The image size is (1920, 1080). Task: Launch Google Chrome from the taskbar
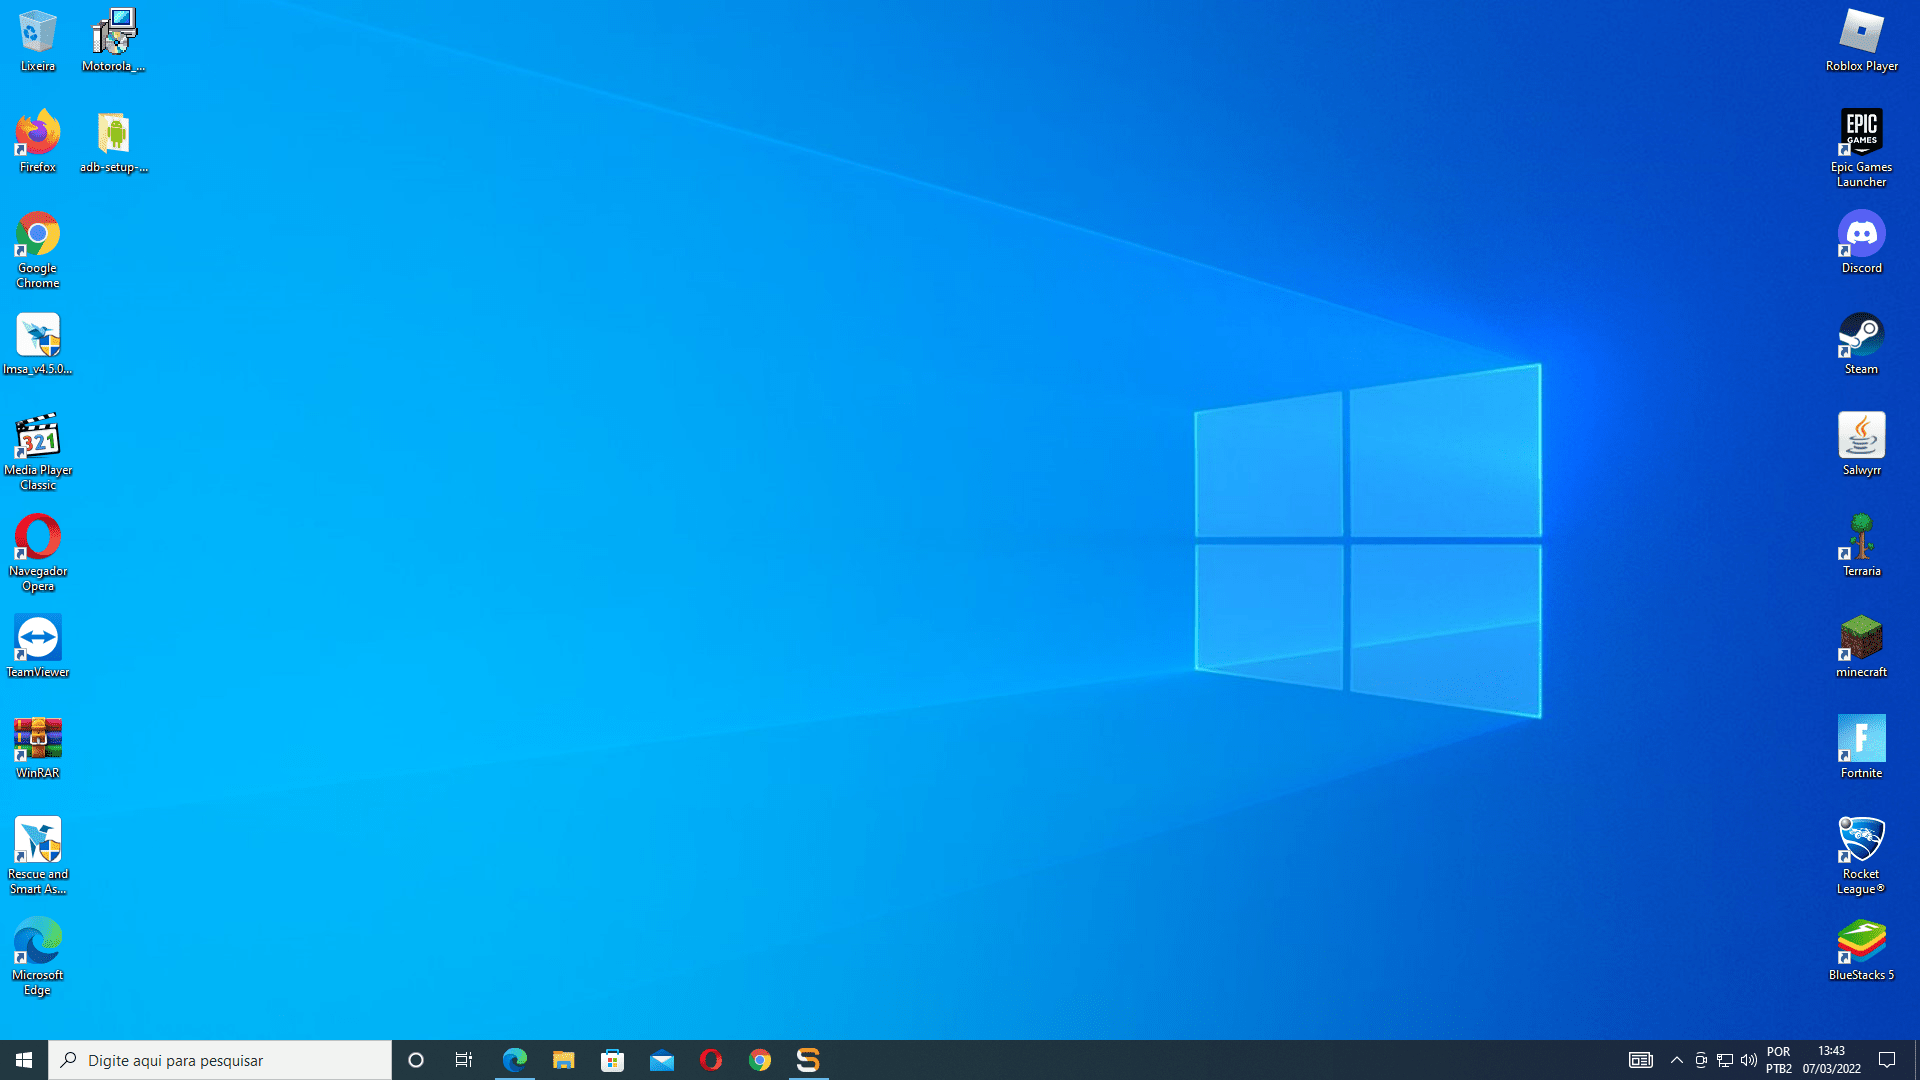760,1060
